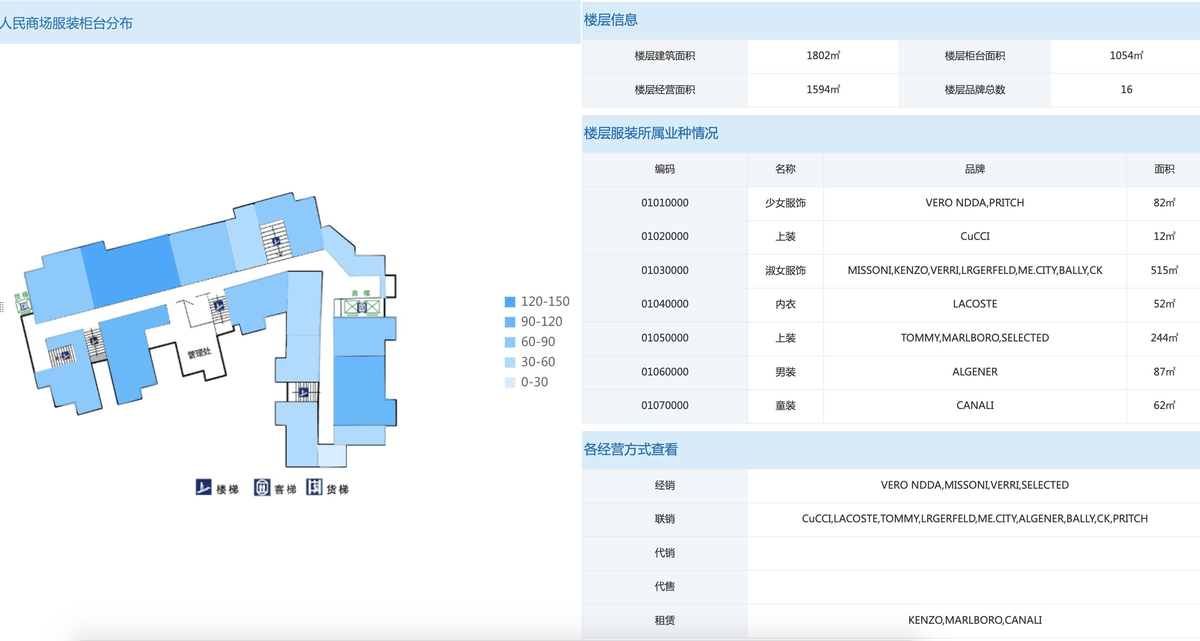Click the 代售 business mode label

coord(665,587)
